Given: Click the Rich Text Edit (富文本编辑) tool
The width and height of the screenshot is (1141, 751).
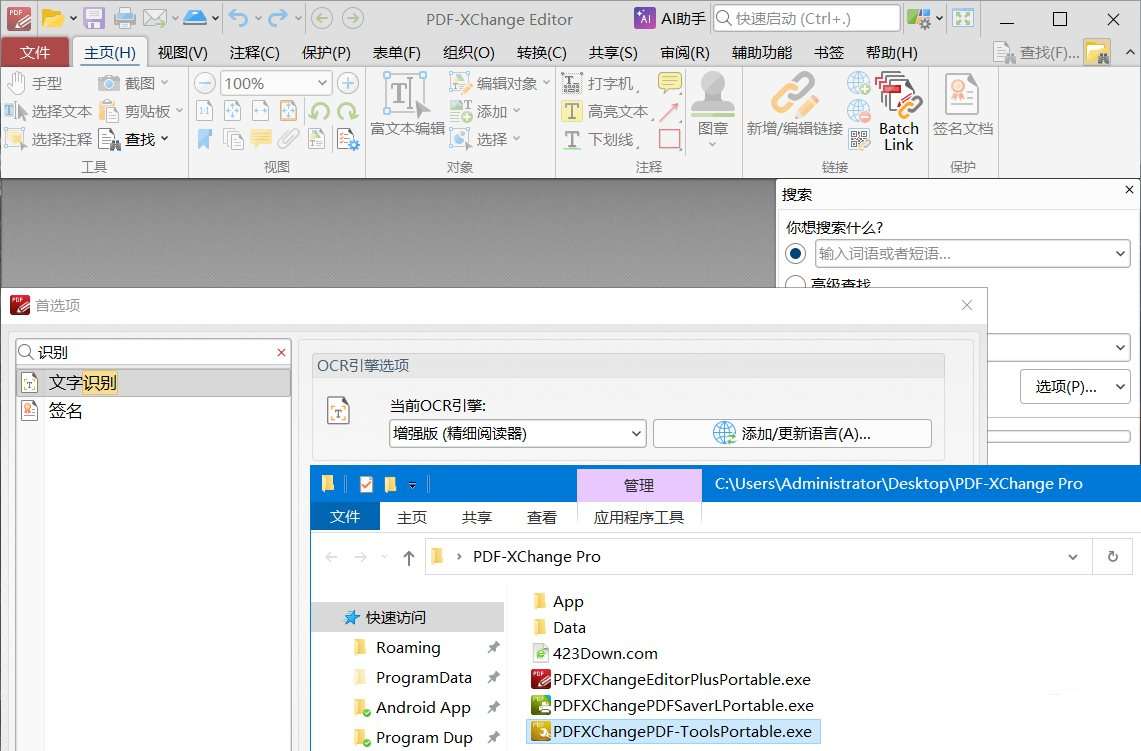Looking at the screenshot, I should click(407, 105).
